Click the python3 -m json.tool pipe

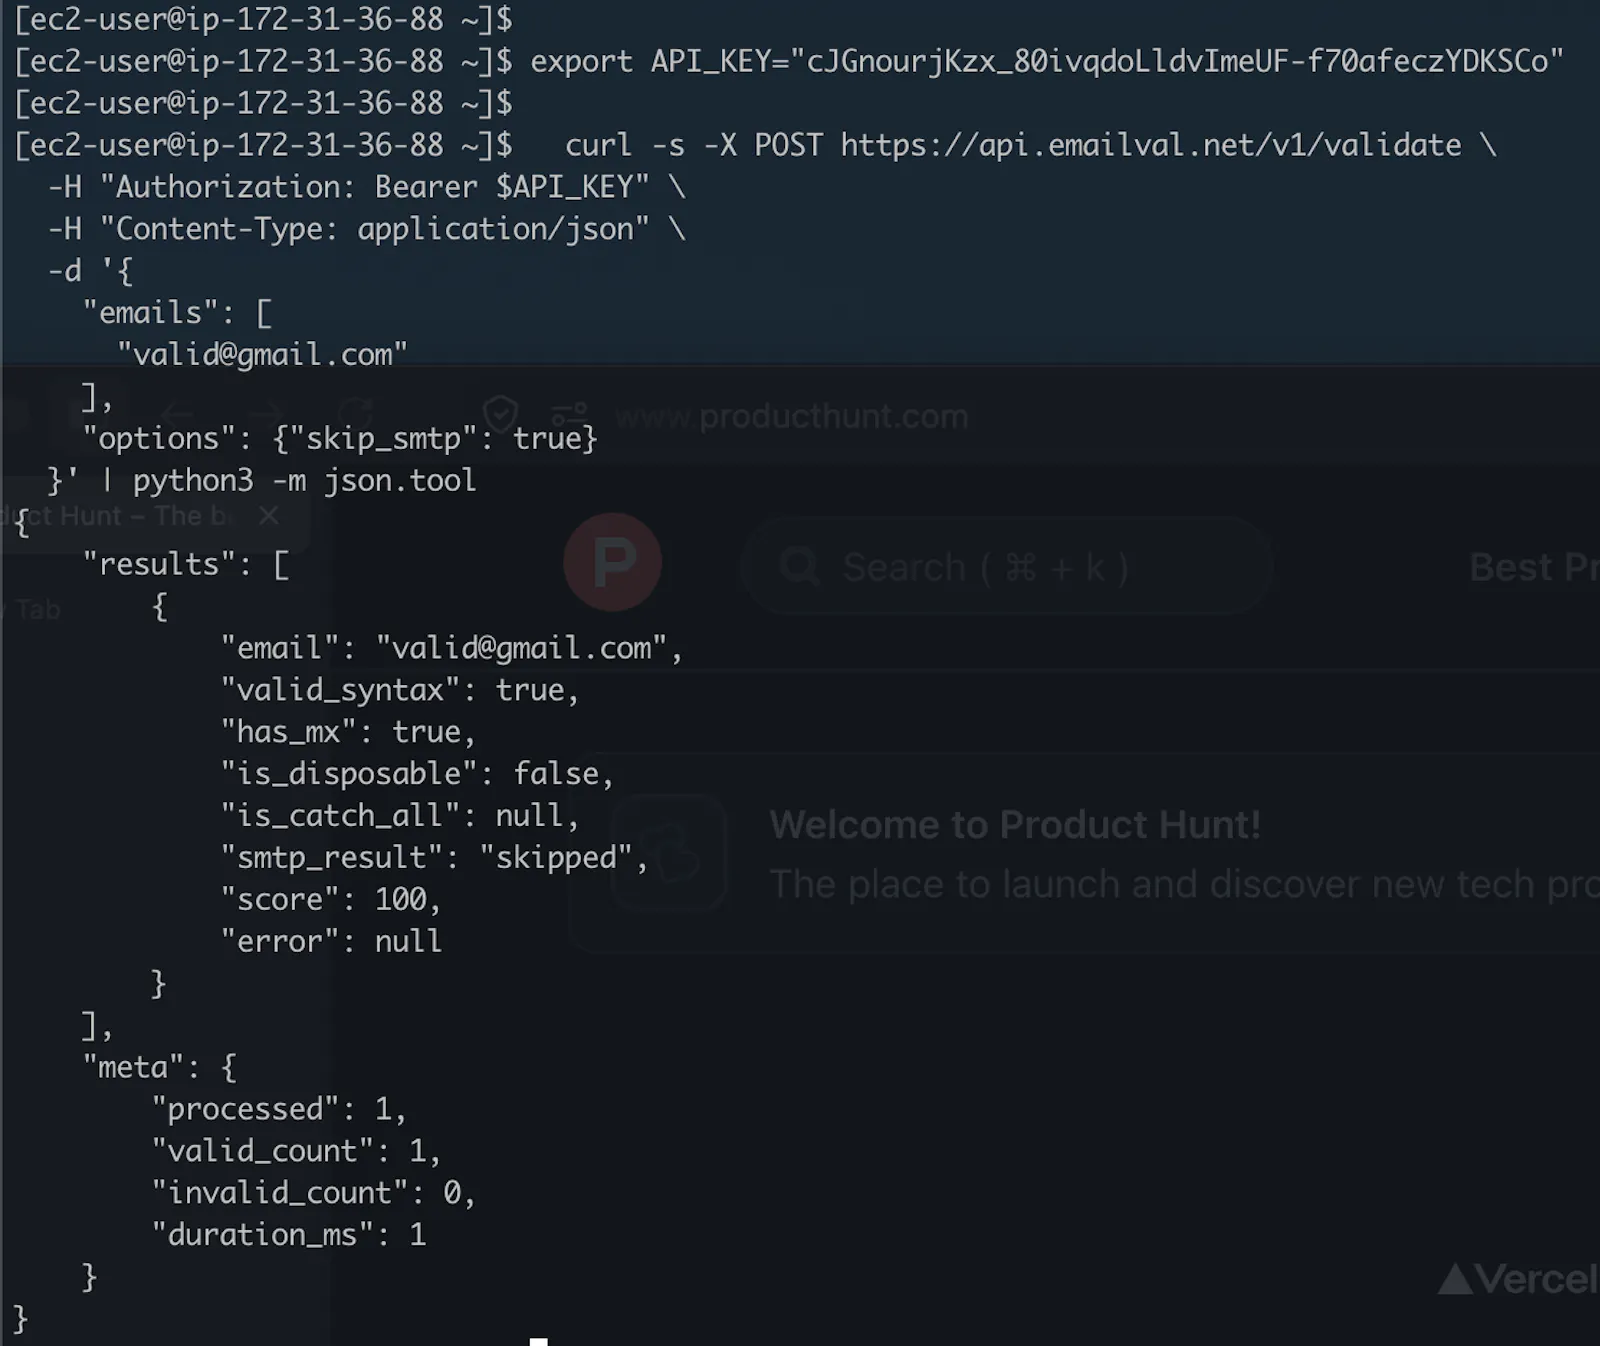tap(290, 481)
